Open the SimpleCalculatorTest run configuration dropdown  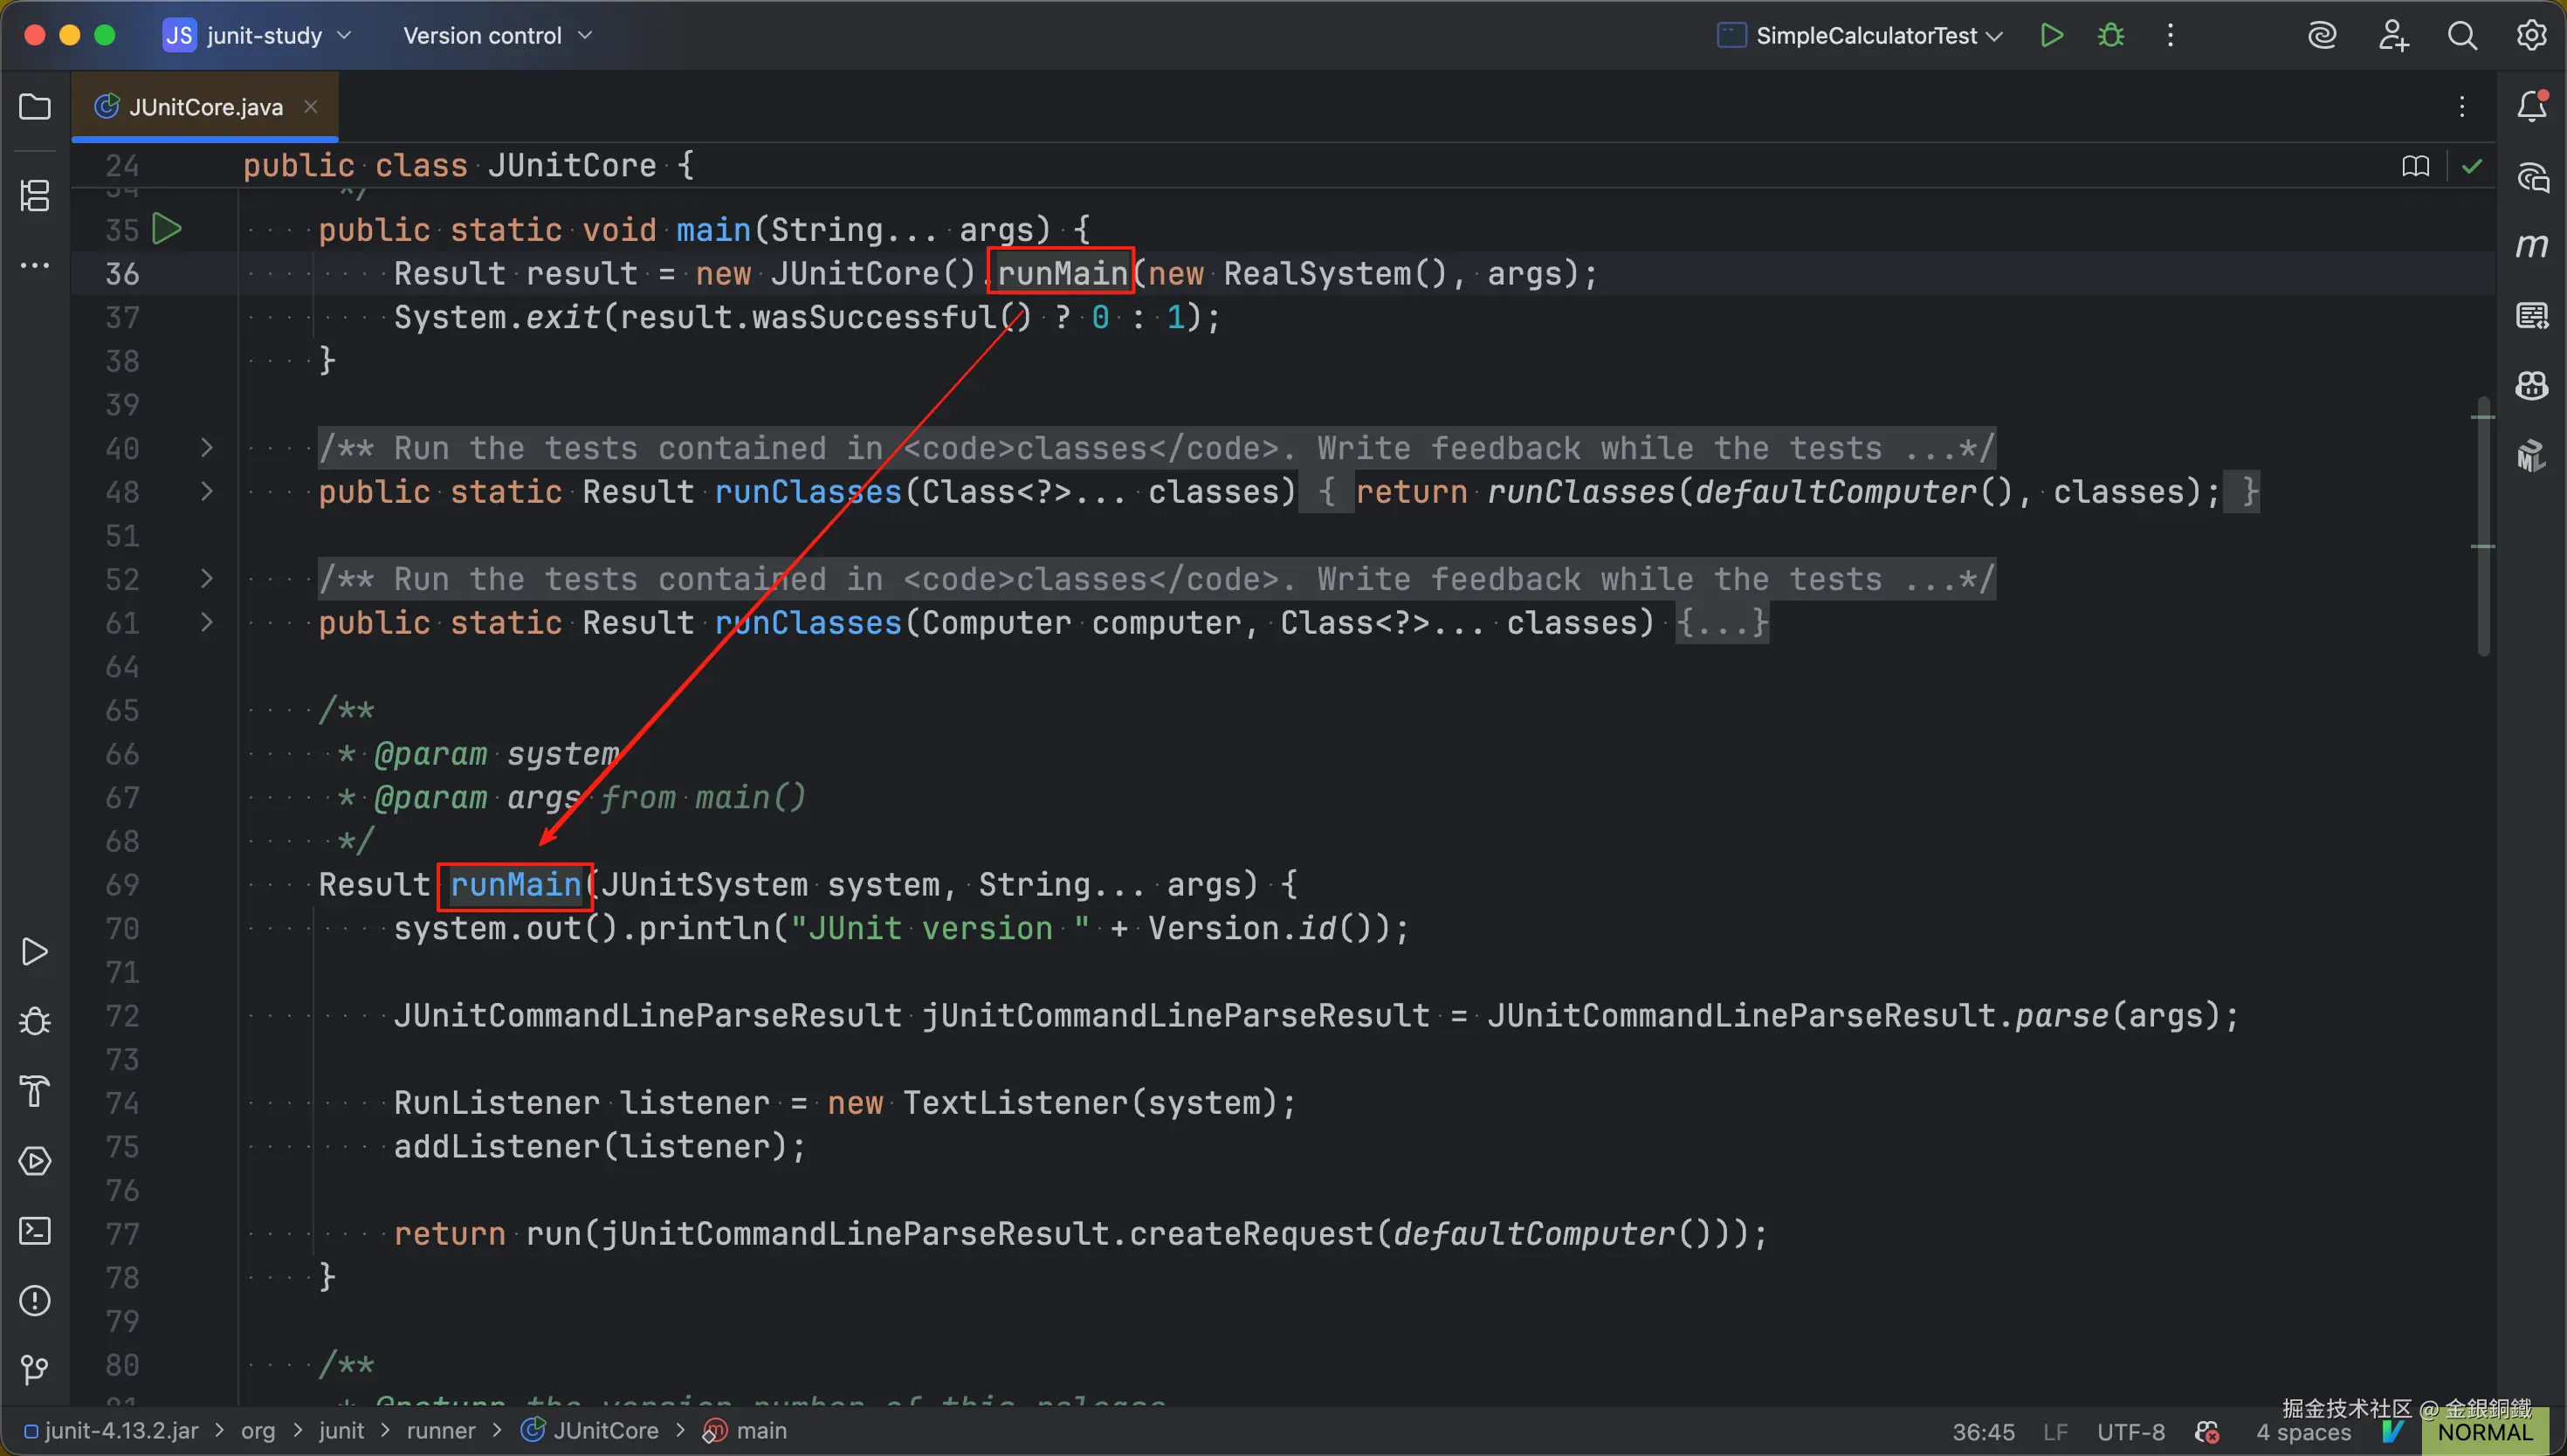(1865, 36)
